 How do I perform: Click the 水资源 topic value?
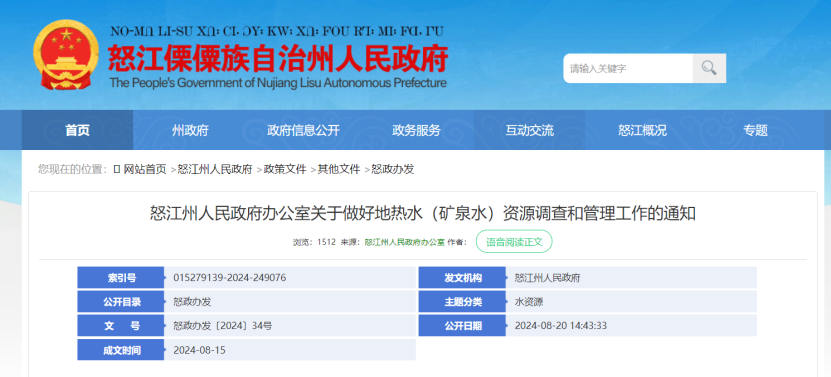[528, 302]
